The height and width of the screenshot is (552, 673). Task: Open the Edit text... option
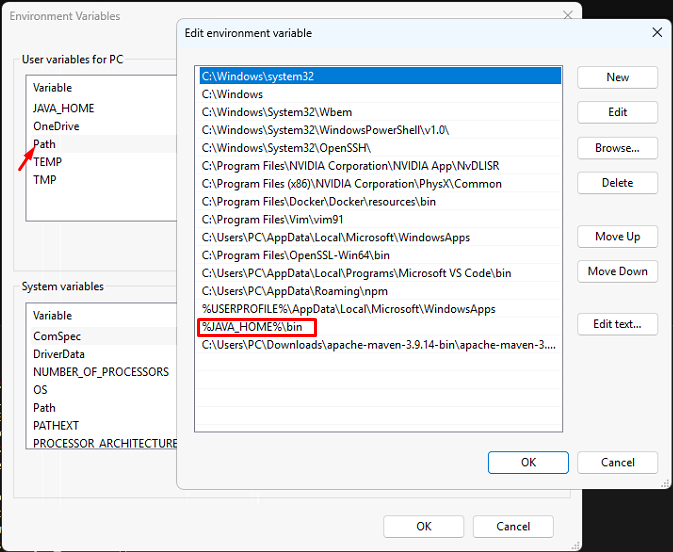617,324
